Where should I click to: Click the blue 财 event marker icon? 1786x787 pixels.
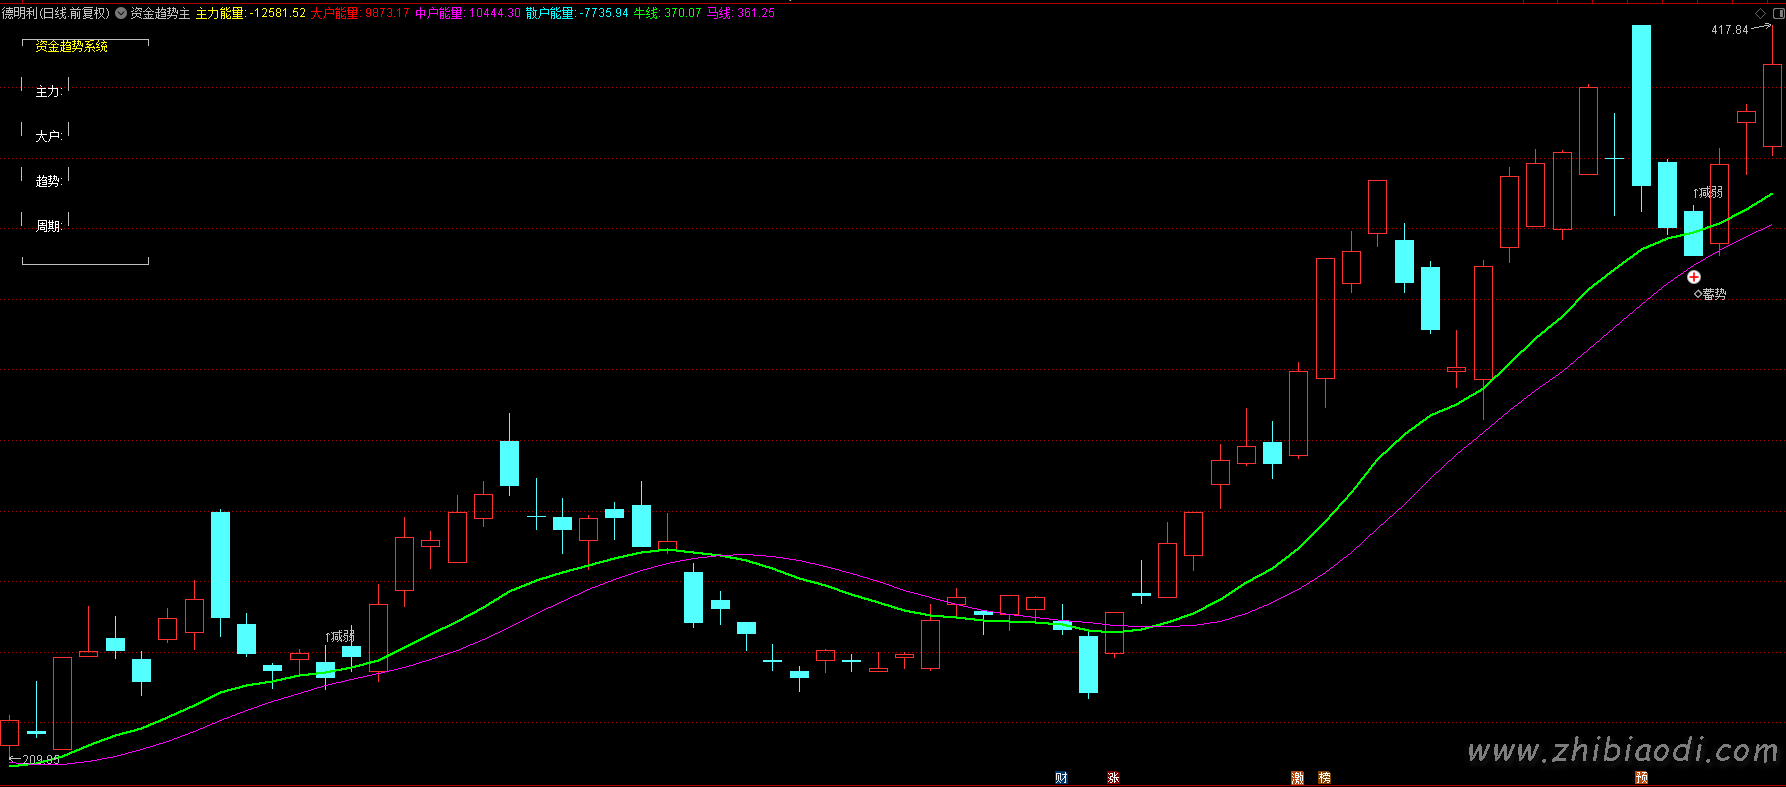[1061, 778]
